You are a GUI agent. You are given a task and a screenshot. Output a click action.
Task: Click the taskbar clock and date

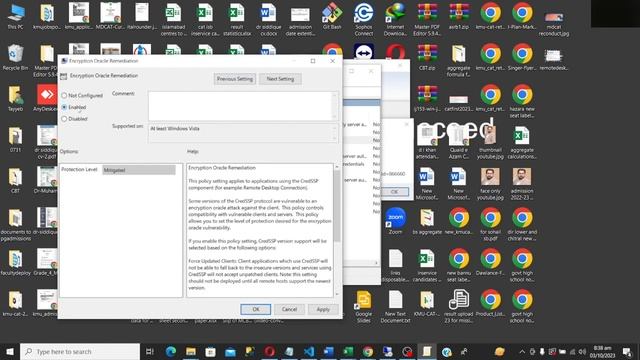[602, 351]
